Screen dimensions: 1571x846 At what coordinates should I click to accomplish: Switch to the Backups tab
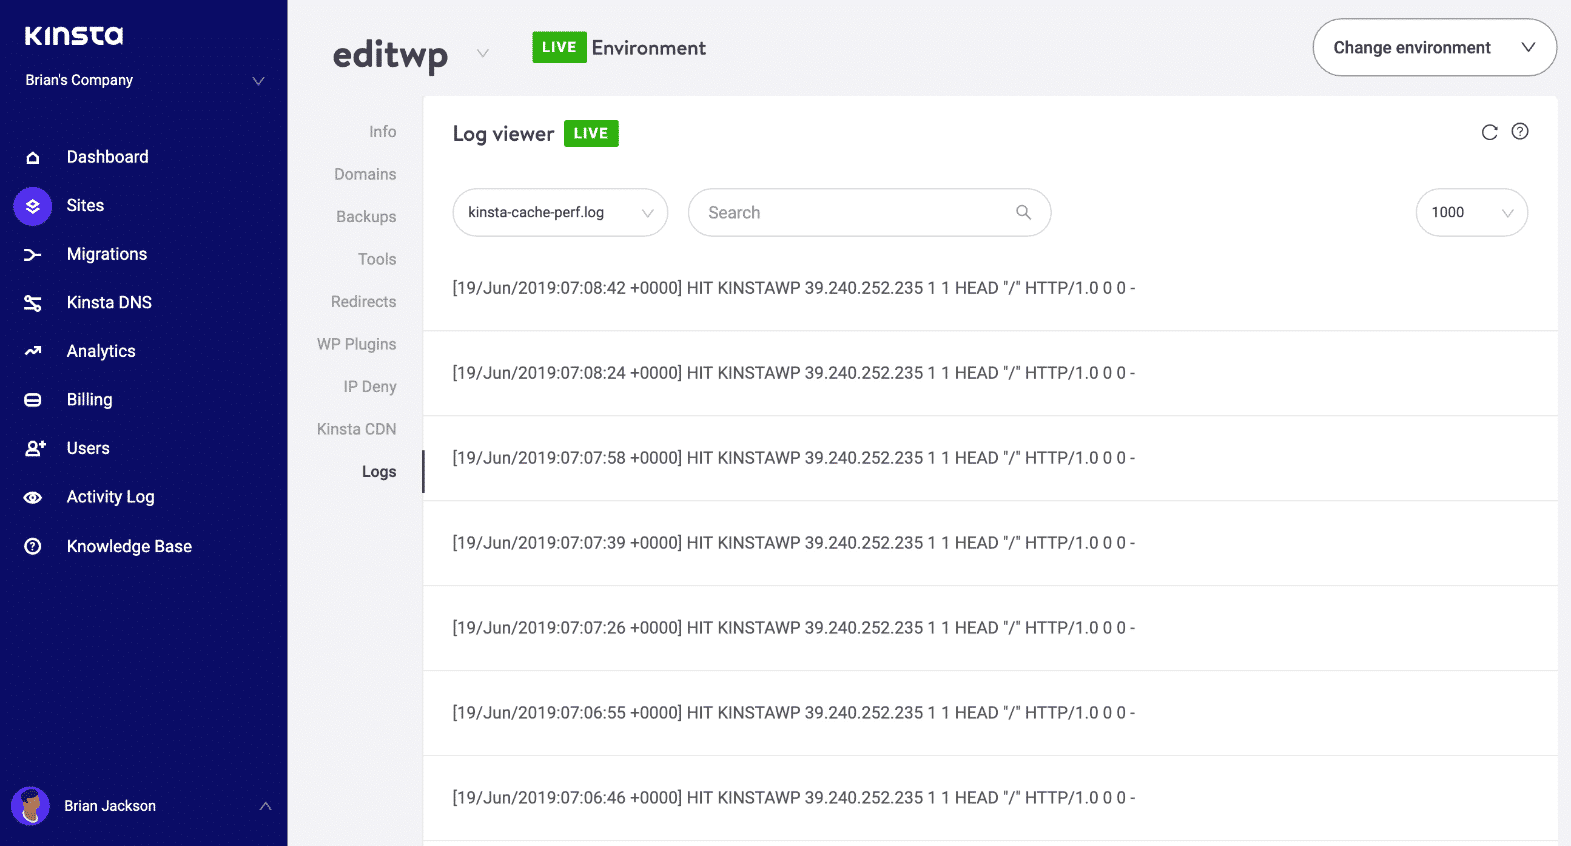click(366, 216)
